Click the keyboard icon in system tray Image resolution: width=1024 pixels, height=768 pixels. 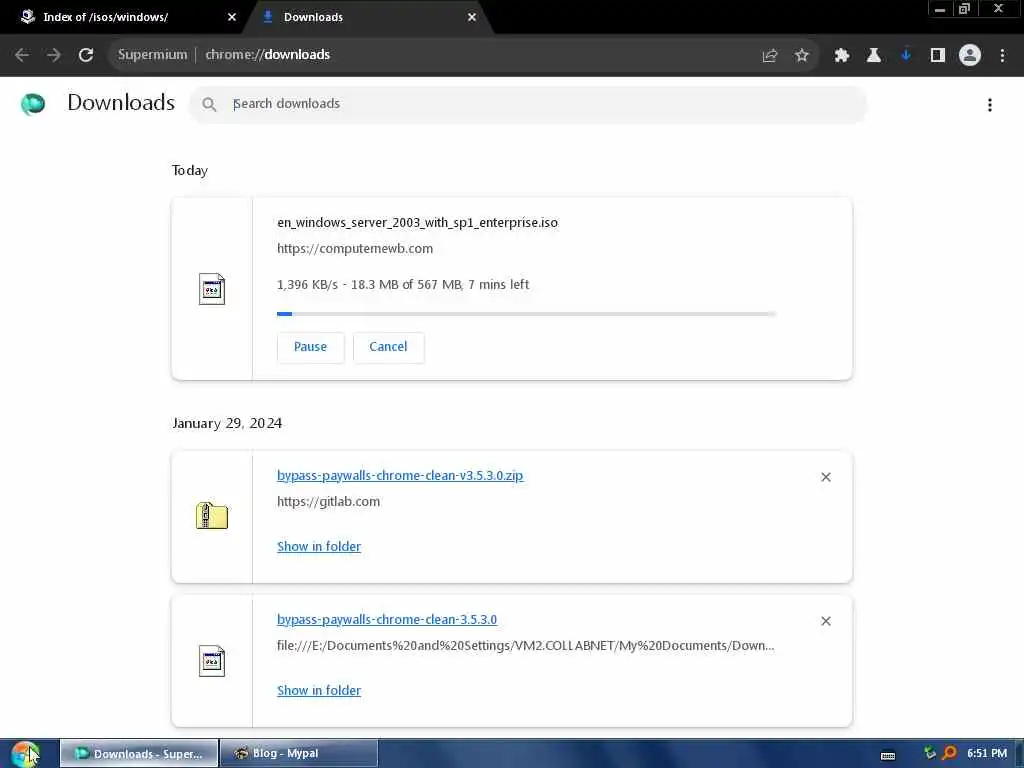pos(888,756)
